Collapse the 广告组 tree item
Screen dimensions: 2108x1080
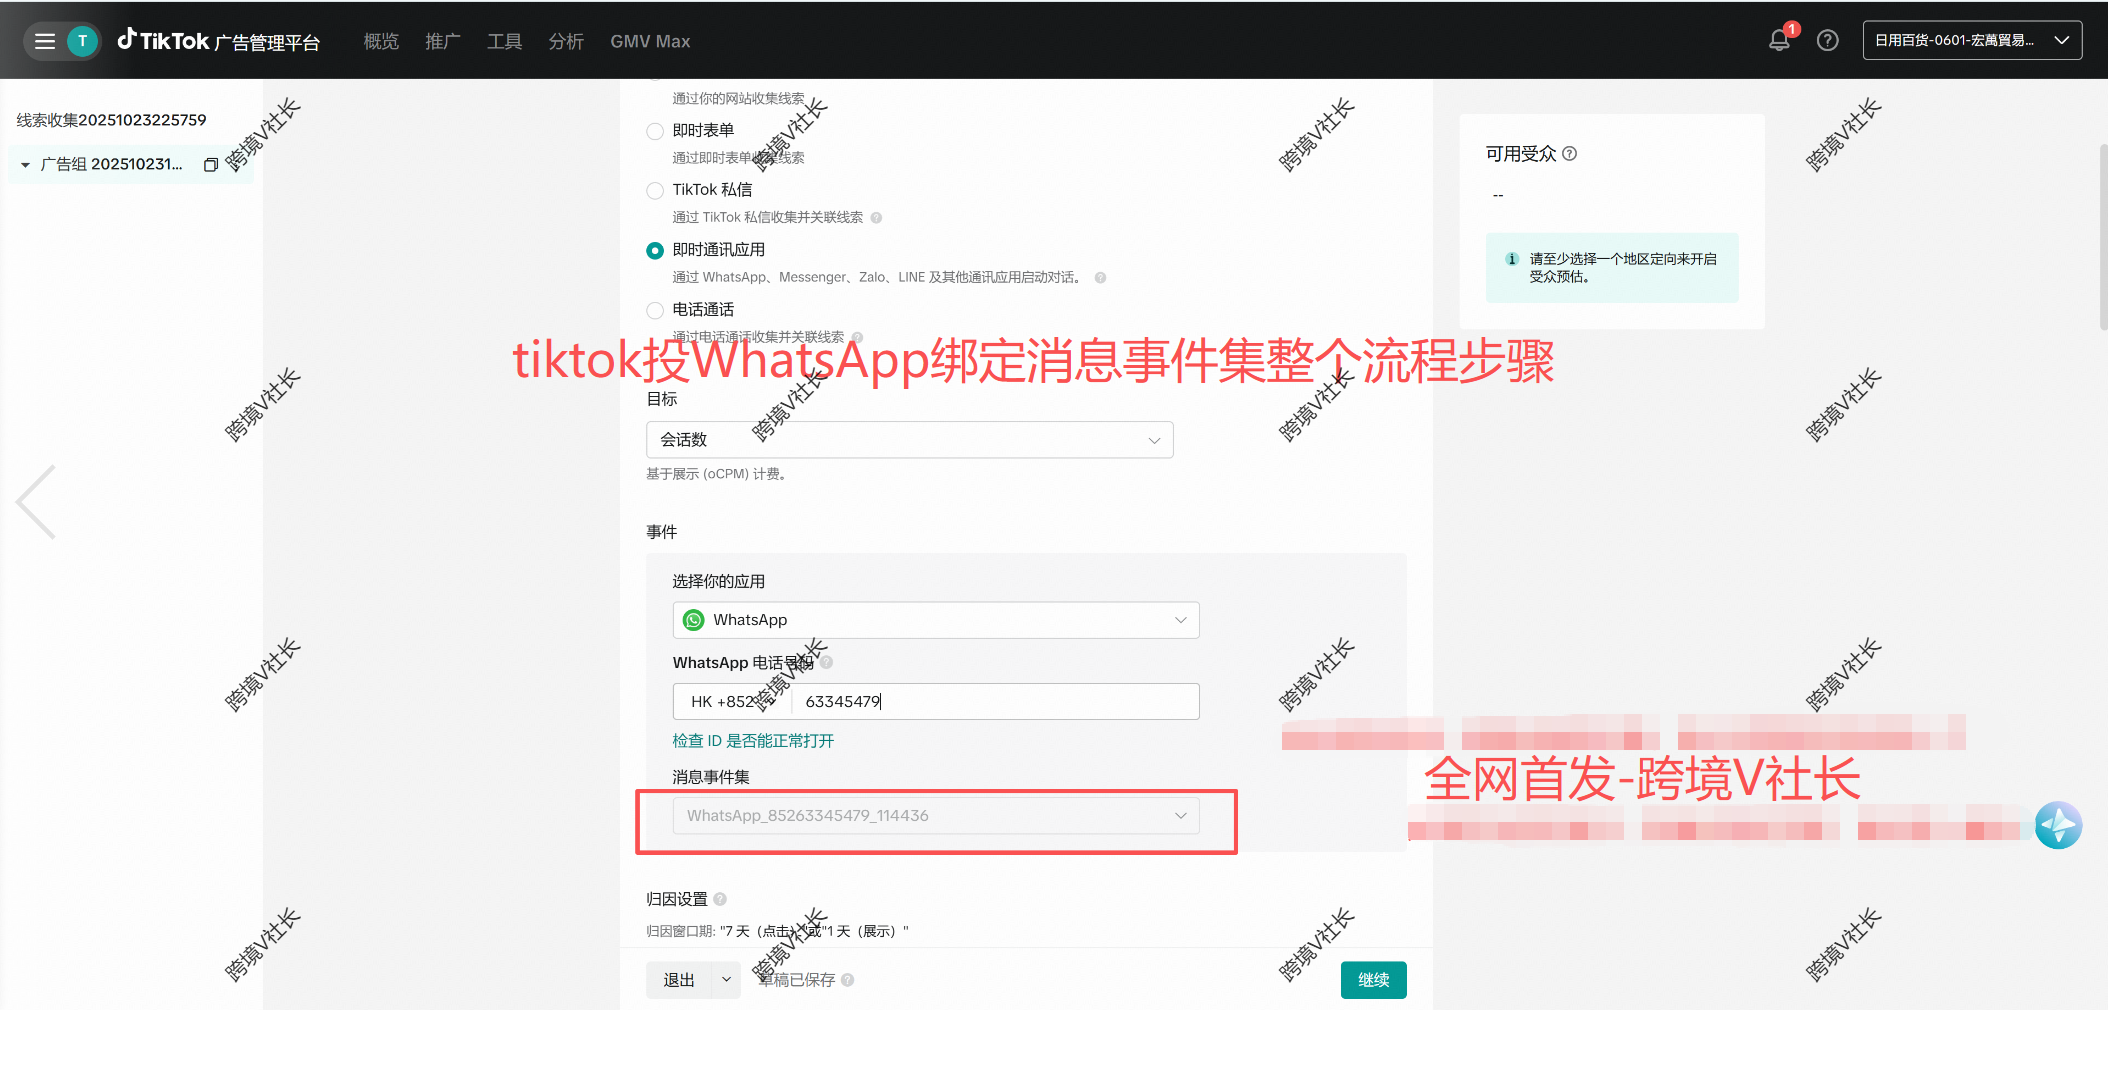coord(25,165)
